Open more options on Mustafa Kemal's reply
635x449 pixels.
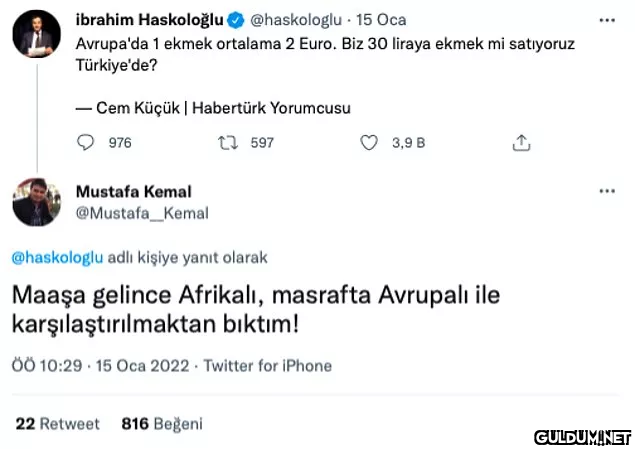(x=606, y=190)
